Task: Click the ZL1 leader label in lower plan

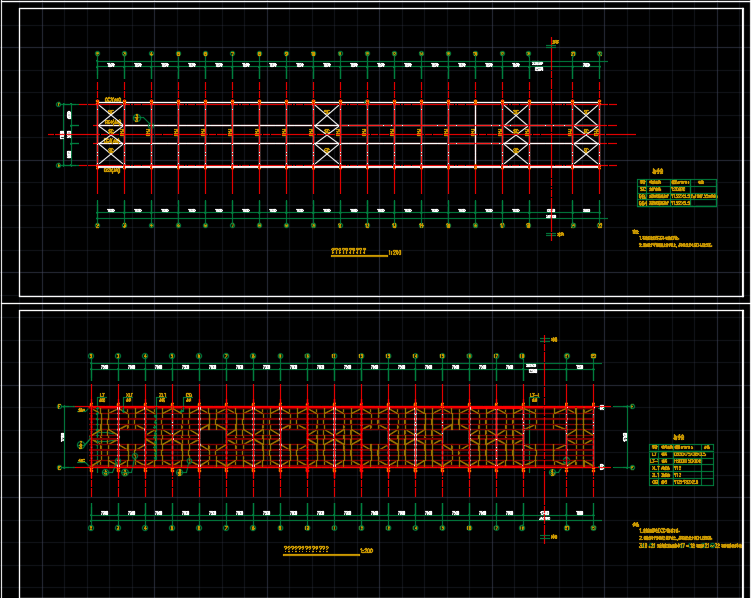Action: (x=162, y=397)
